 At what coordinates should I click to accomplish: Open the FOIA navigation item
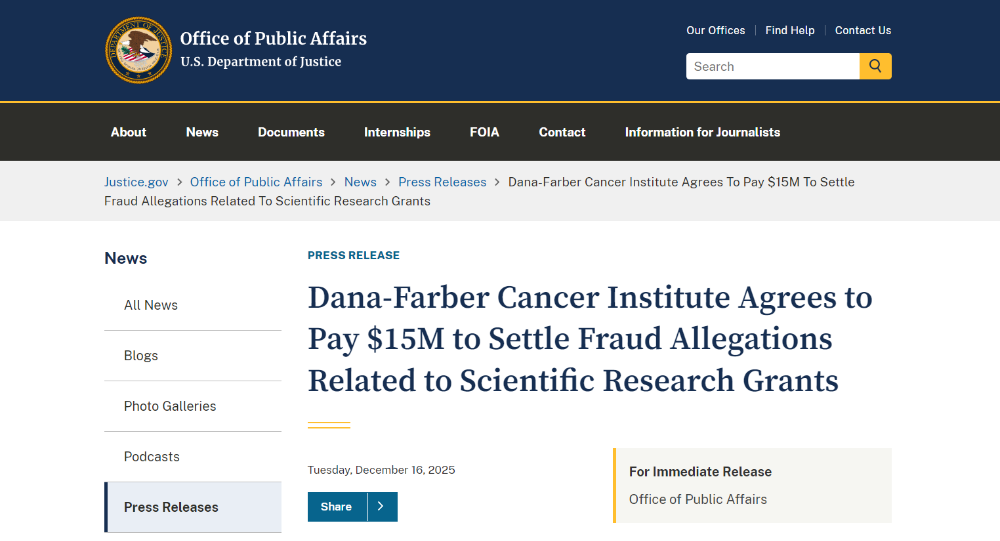click(x=484, y=132)
